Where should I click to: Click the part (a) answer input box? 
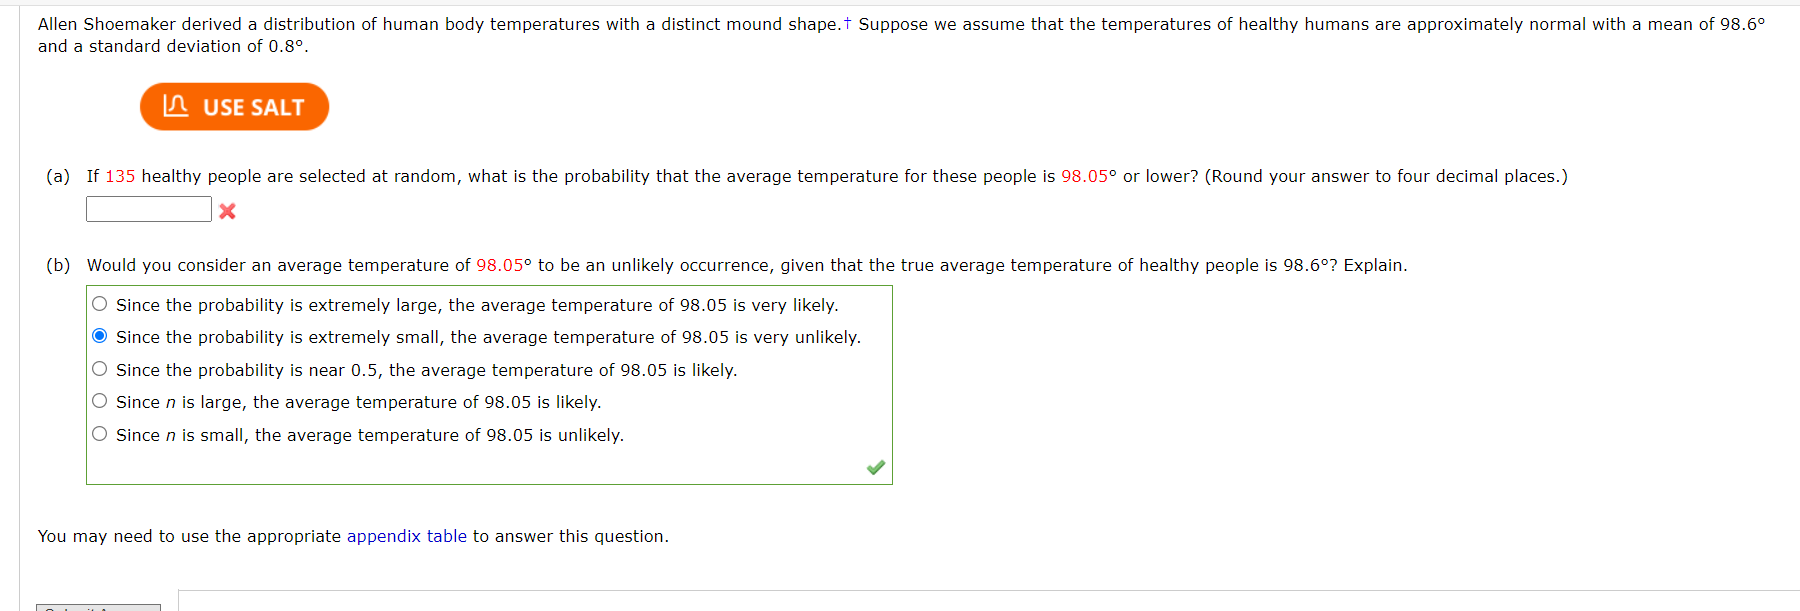[148, 209]
